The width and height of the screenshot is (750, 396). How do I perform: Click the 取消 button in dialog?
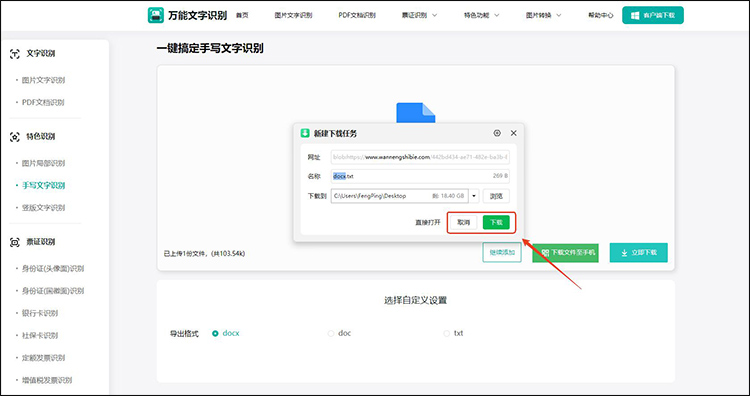tap(463, 222)
